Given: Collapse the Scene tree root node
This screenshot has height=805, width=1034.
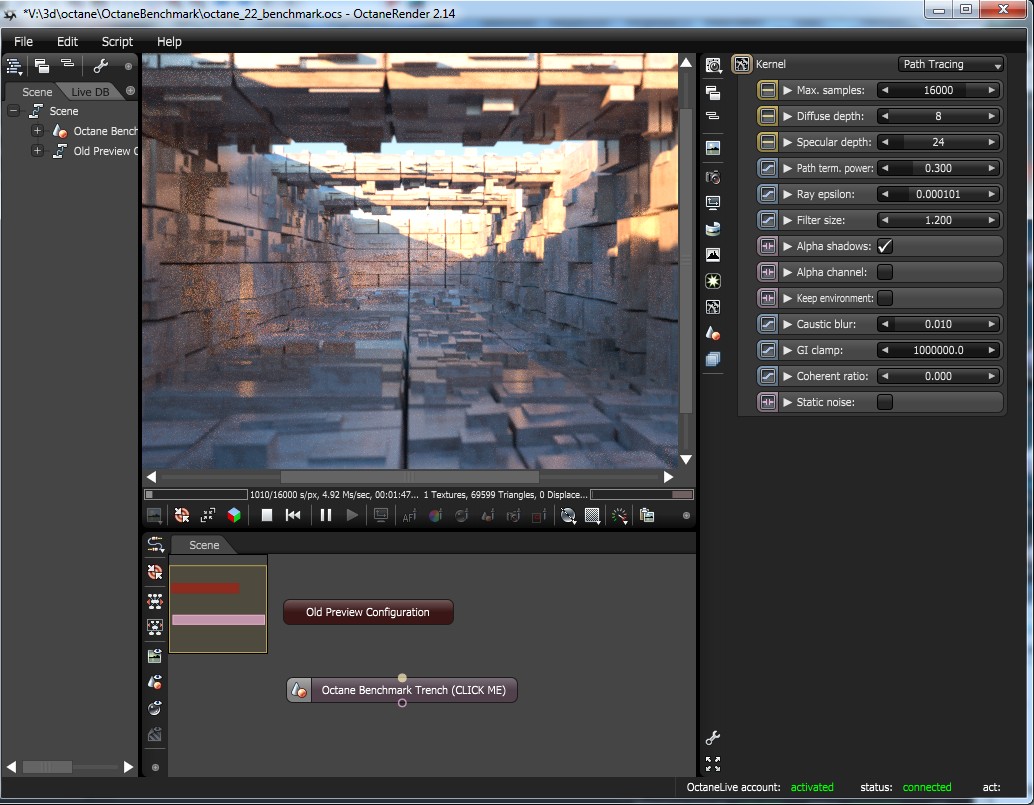Looking at the screenshot, I should [14, 111].
